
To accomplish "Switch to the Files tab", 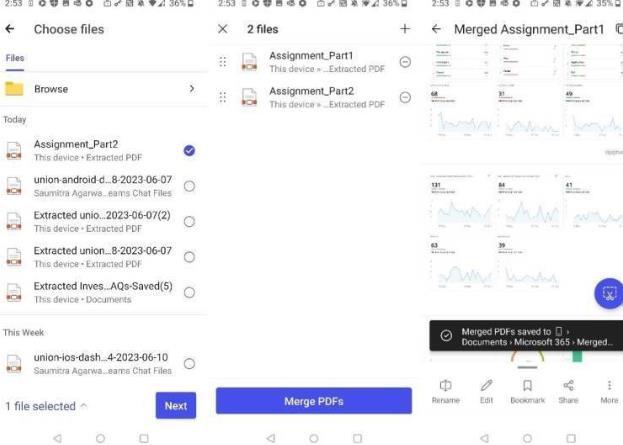I will pyautogui.click(x=14, y=58).
